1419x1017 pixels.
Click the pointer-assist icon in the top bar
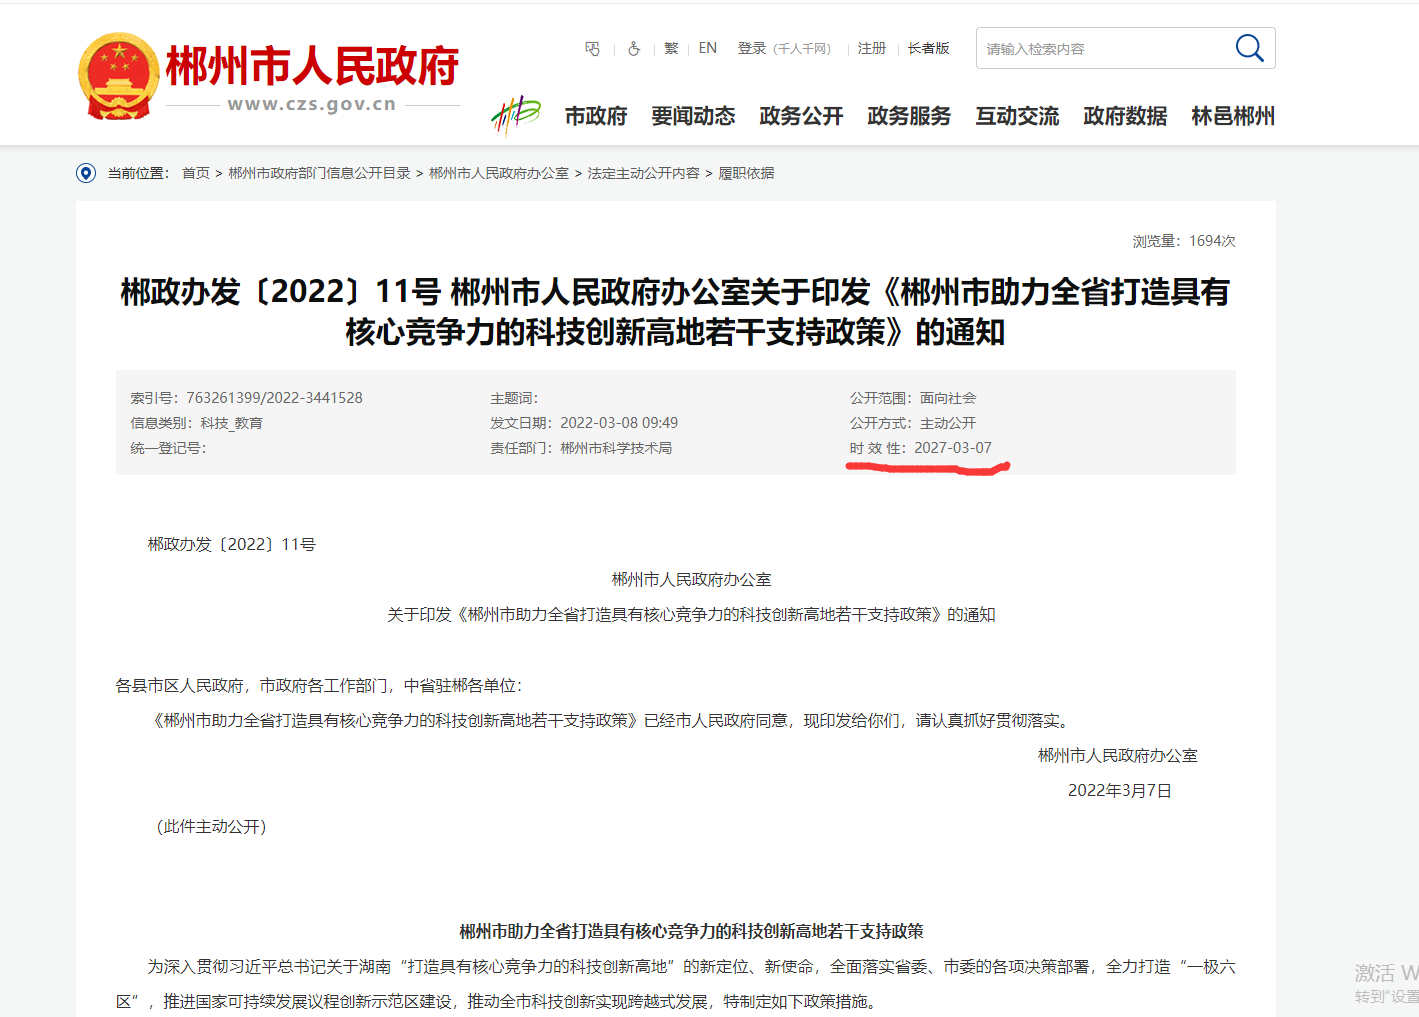tap(592, 48)
